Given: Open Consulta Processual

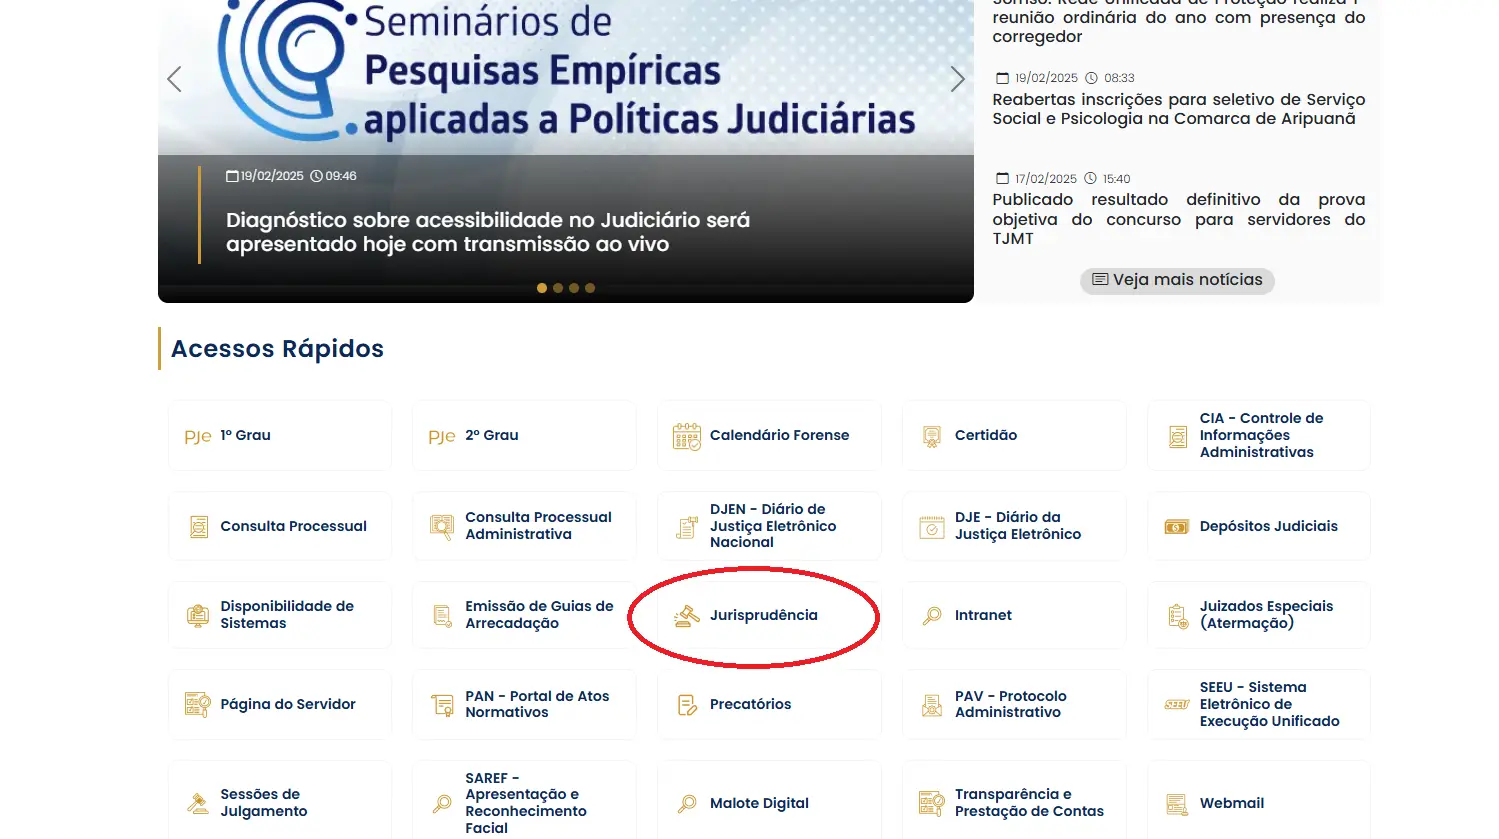Looking at the screenshot, I should 279,525.
